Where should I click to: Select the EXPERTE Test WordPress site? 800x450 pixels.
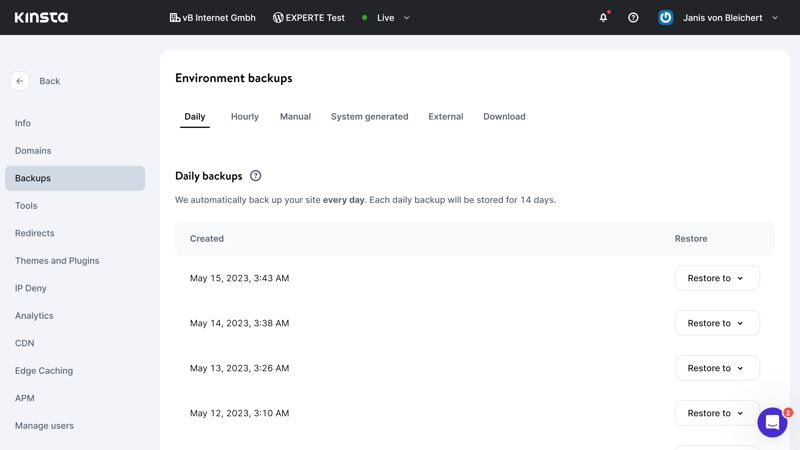tap(309, 18)
